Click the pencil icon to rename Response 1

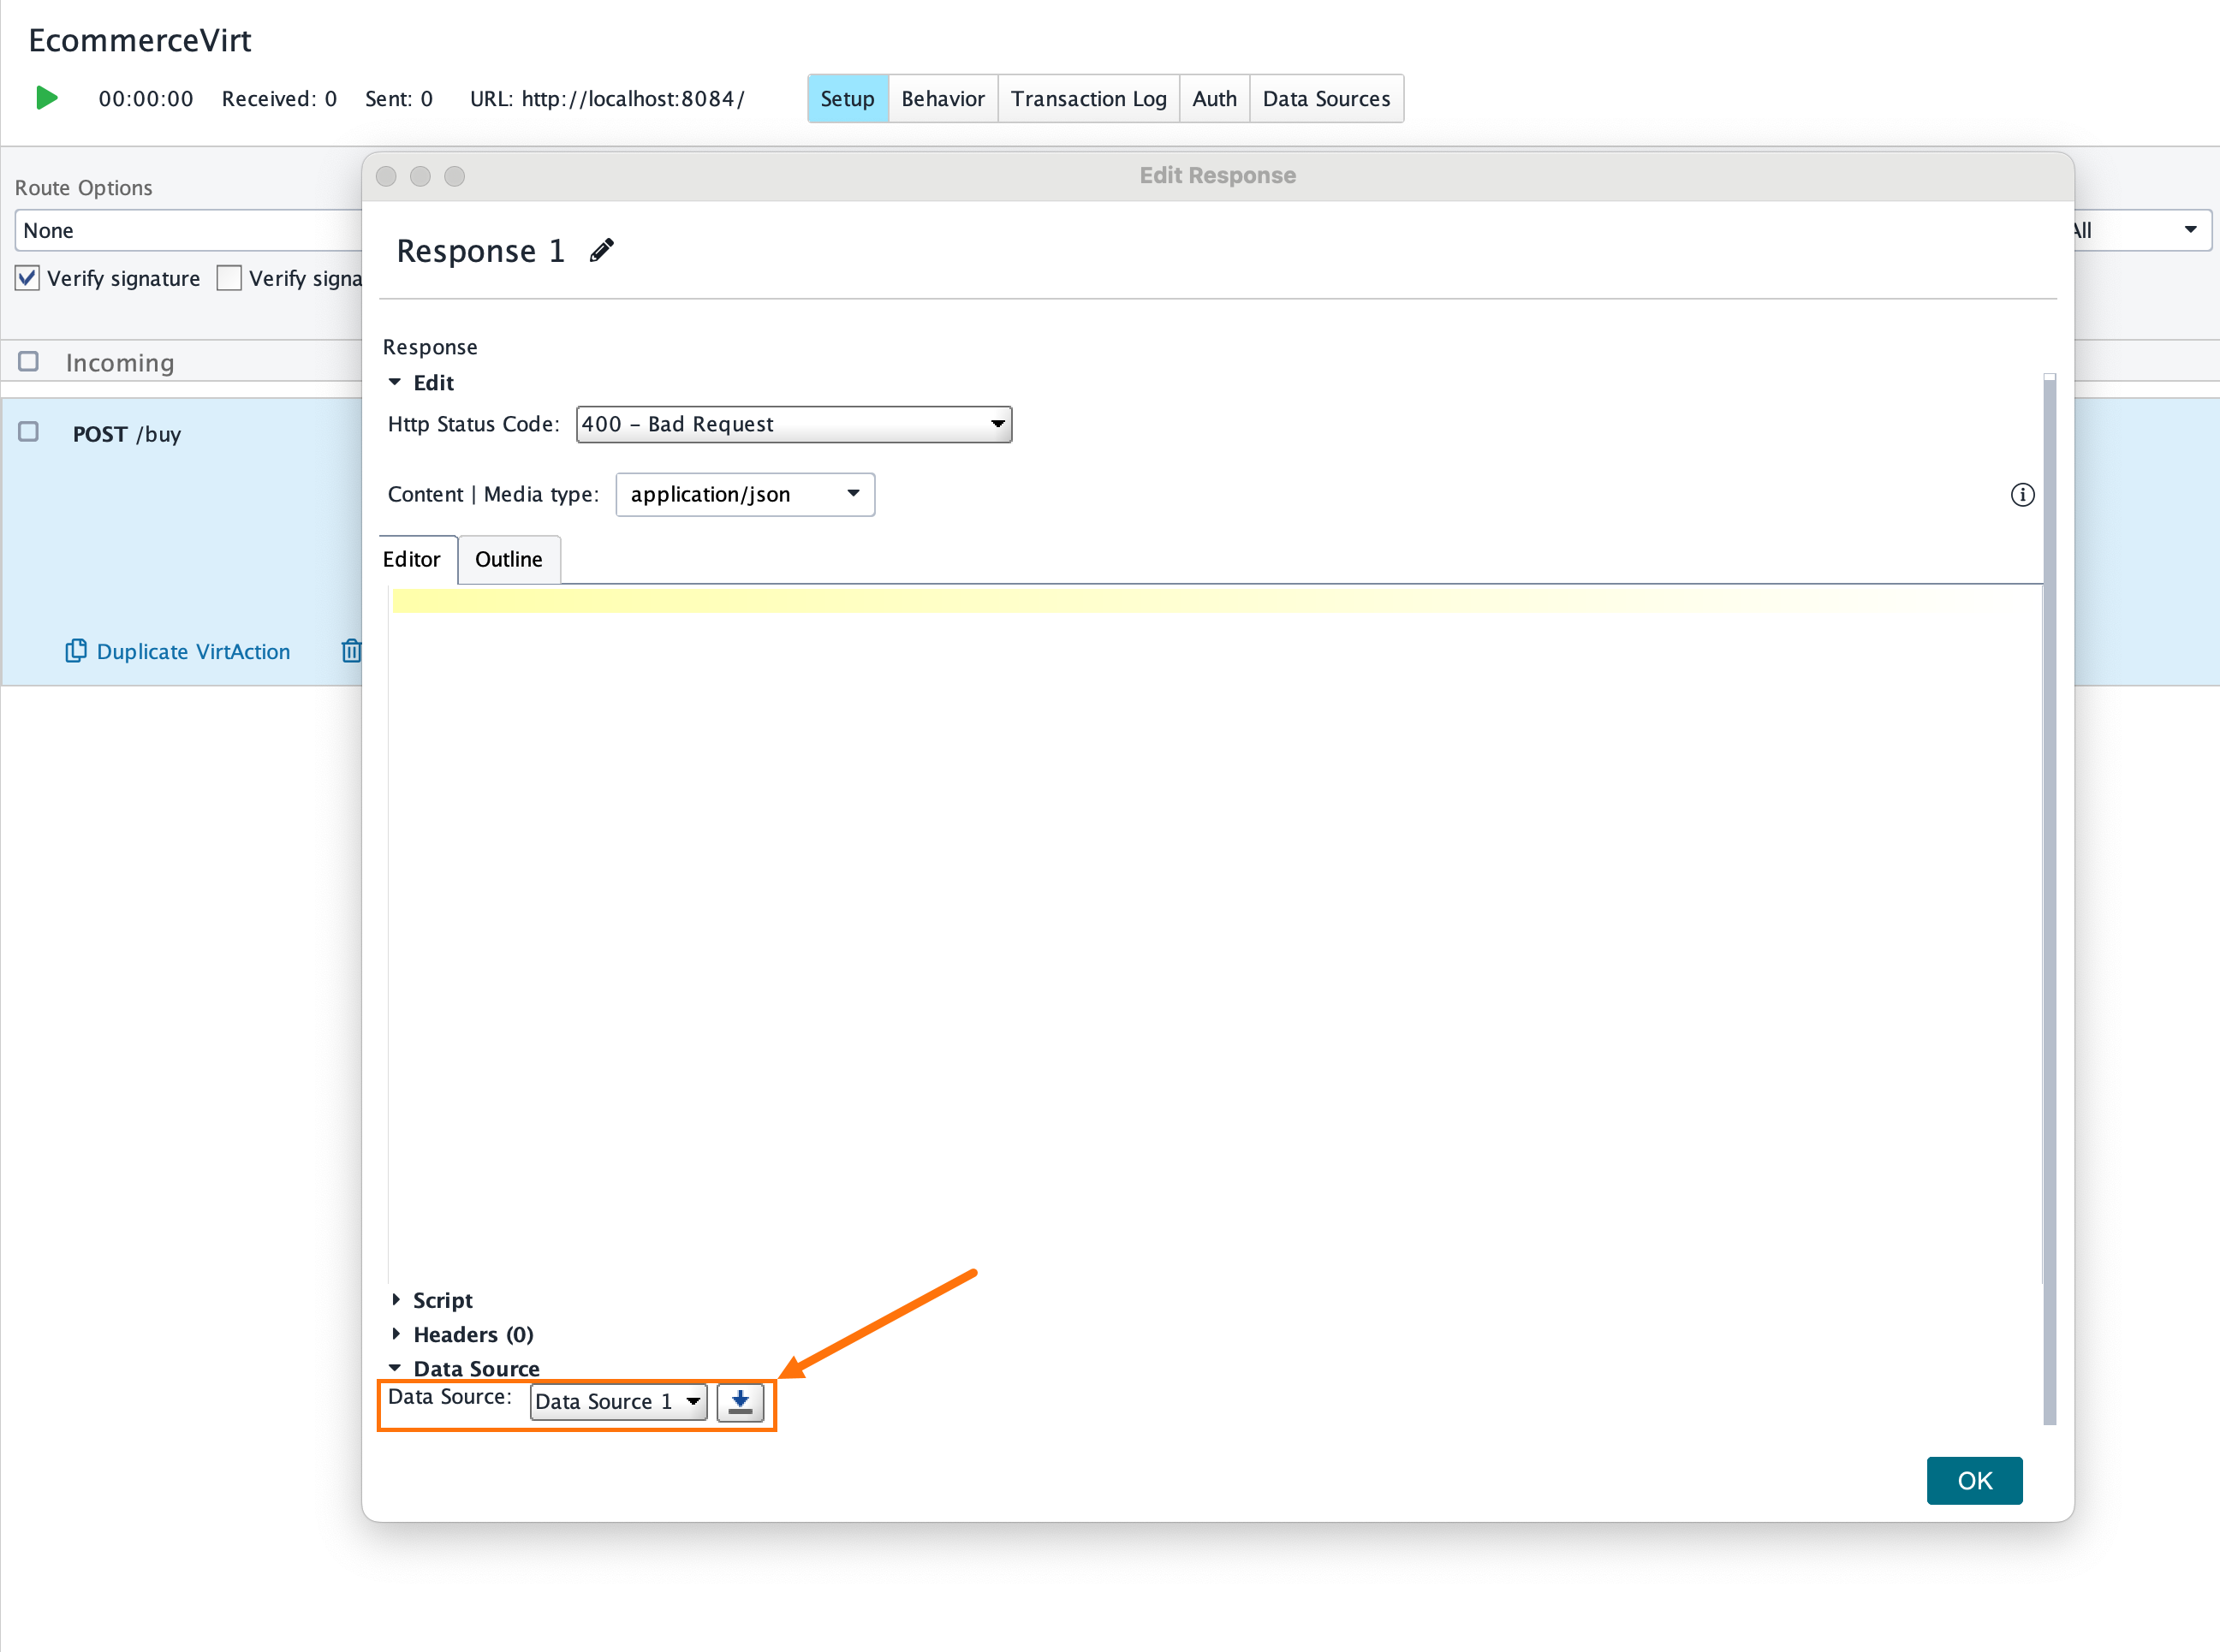point(601,249)
